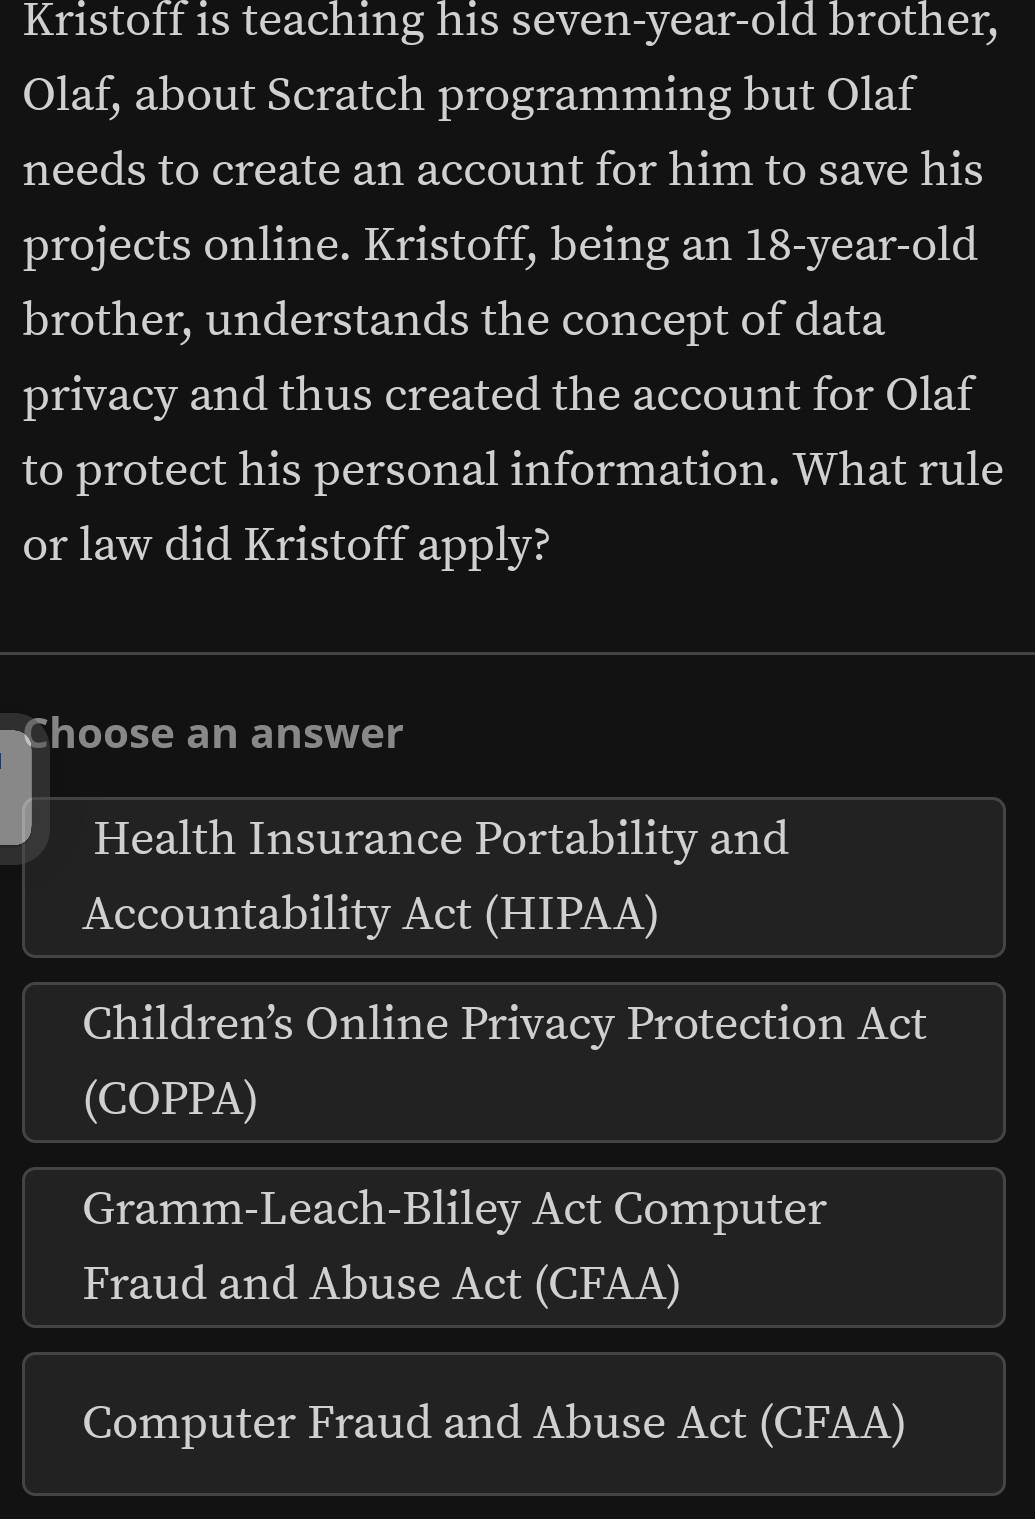The height and width of the screenshot is (1519, 1035).
Task: Choose the COPPA answer option
Action: [513, 1062]
